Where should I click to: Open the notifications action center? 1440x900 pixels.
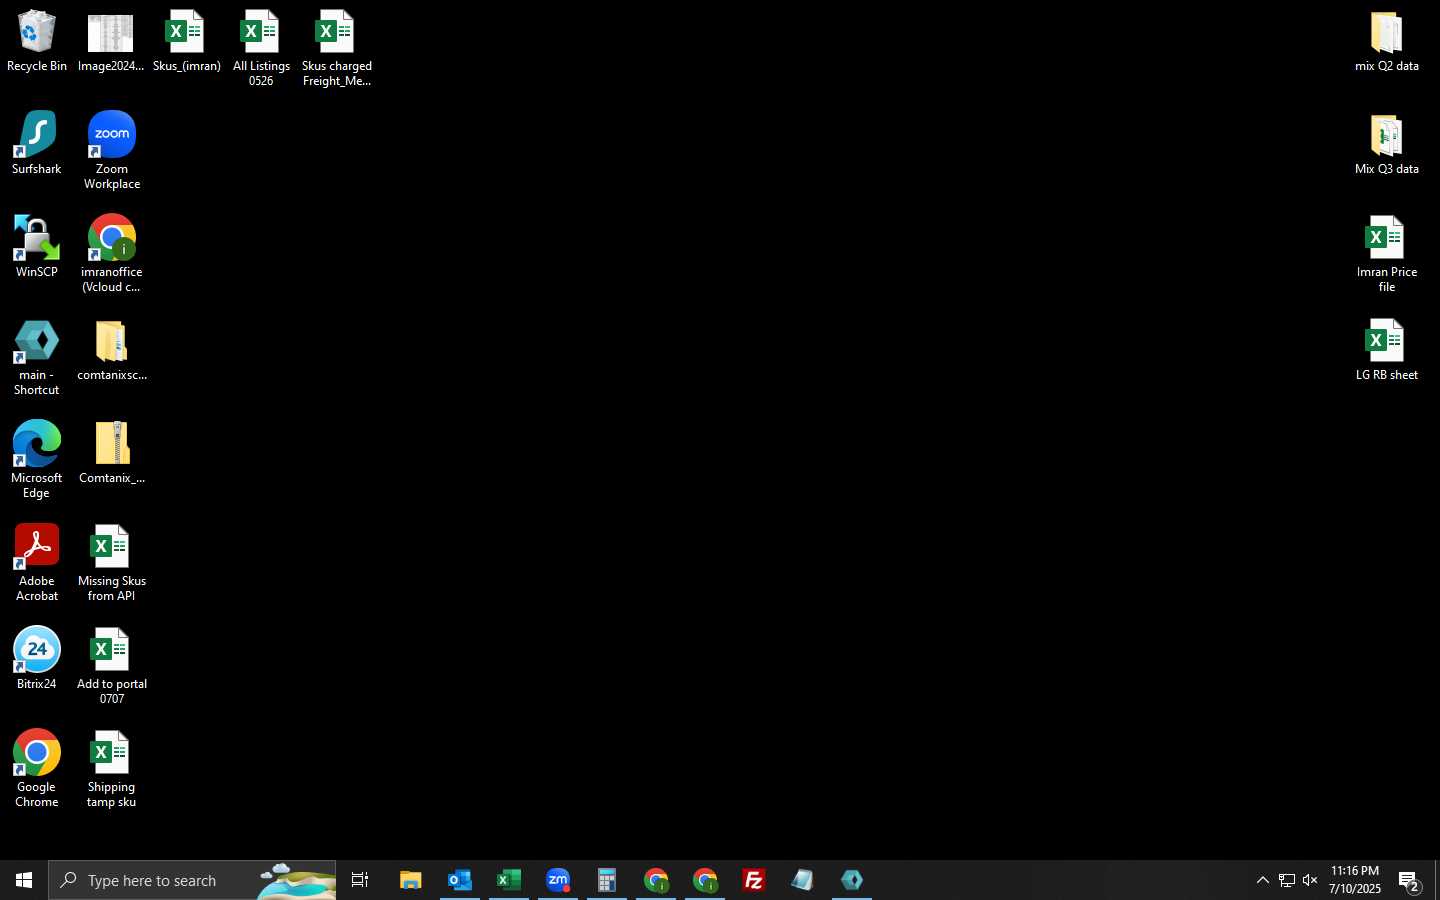pyautogui.click(x=1410, y=881)
